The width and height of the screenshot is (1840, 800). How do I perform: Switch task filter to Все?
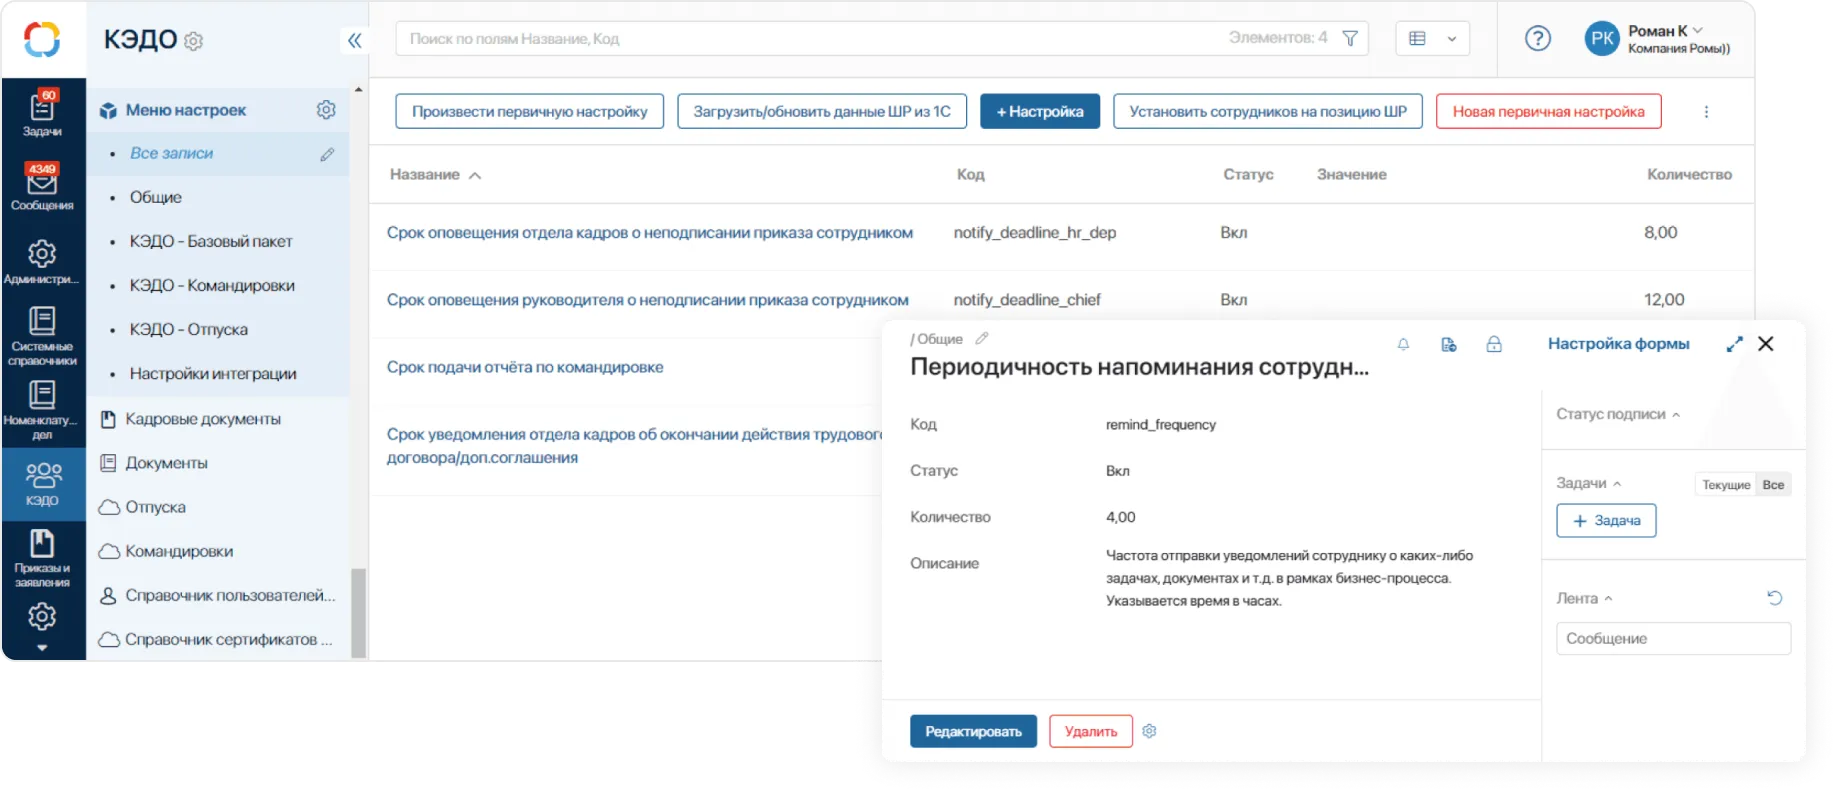tap(1773, 485)
